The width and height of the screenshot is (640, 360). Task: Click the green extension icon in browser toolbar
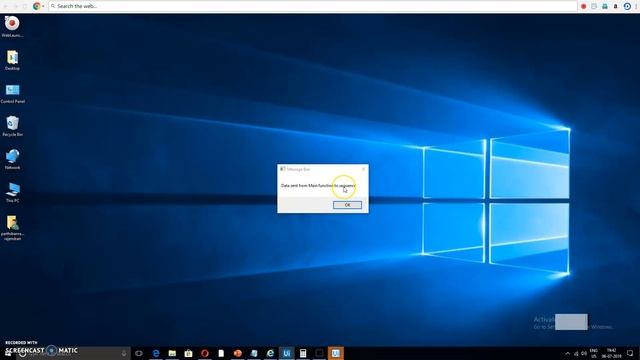click(605, 6)
